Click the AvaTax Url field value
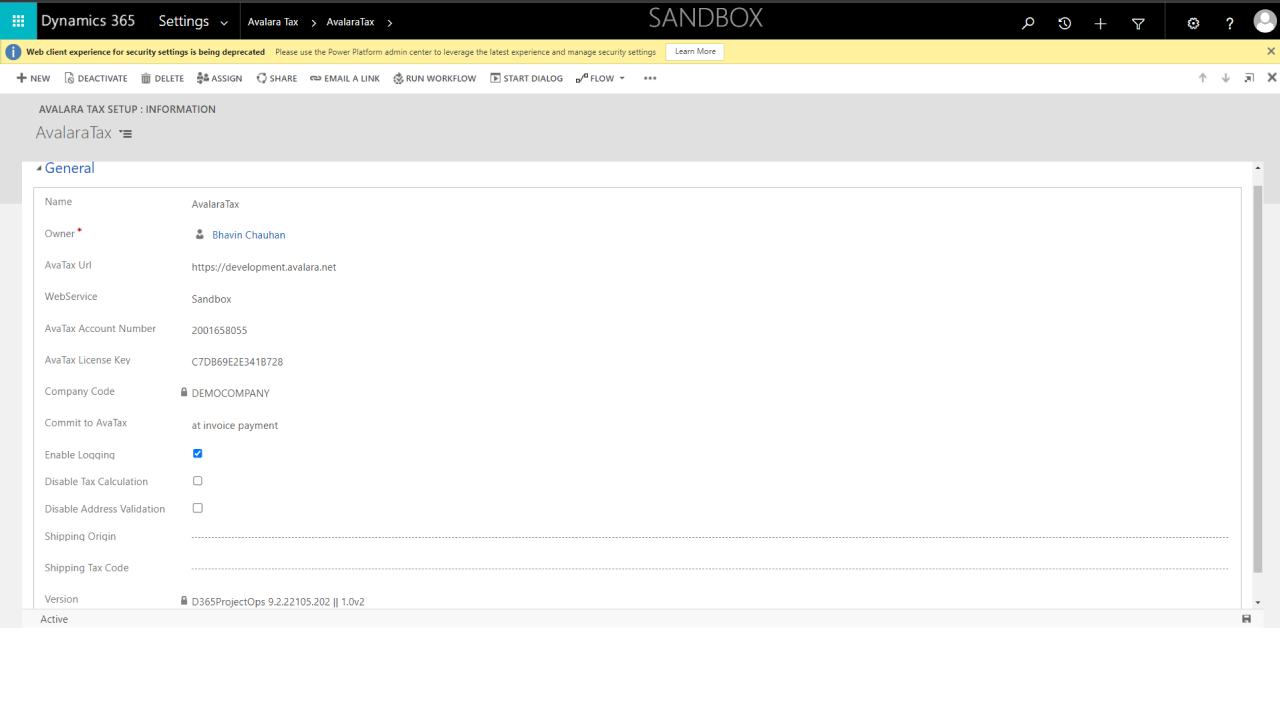This screenshot has width=1280, height=720. tap(264, 267)
